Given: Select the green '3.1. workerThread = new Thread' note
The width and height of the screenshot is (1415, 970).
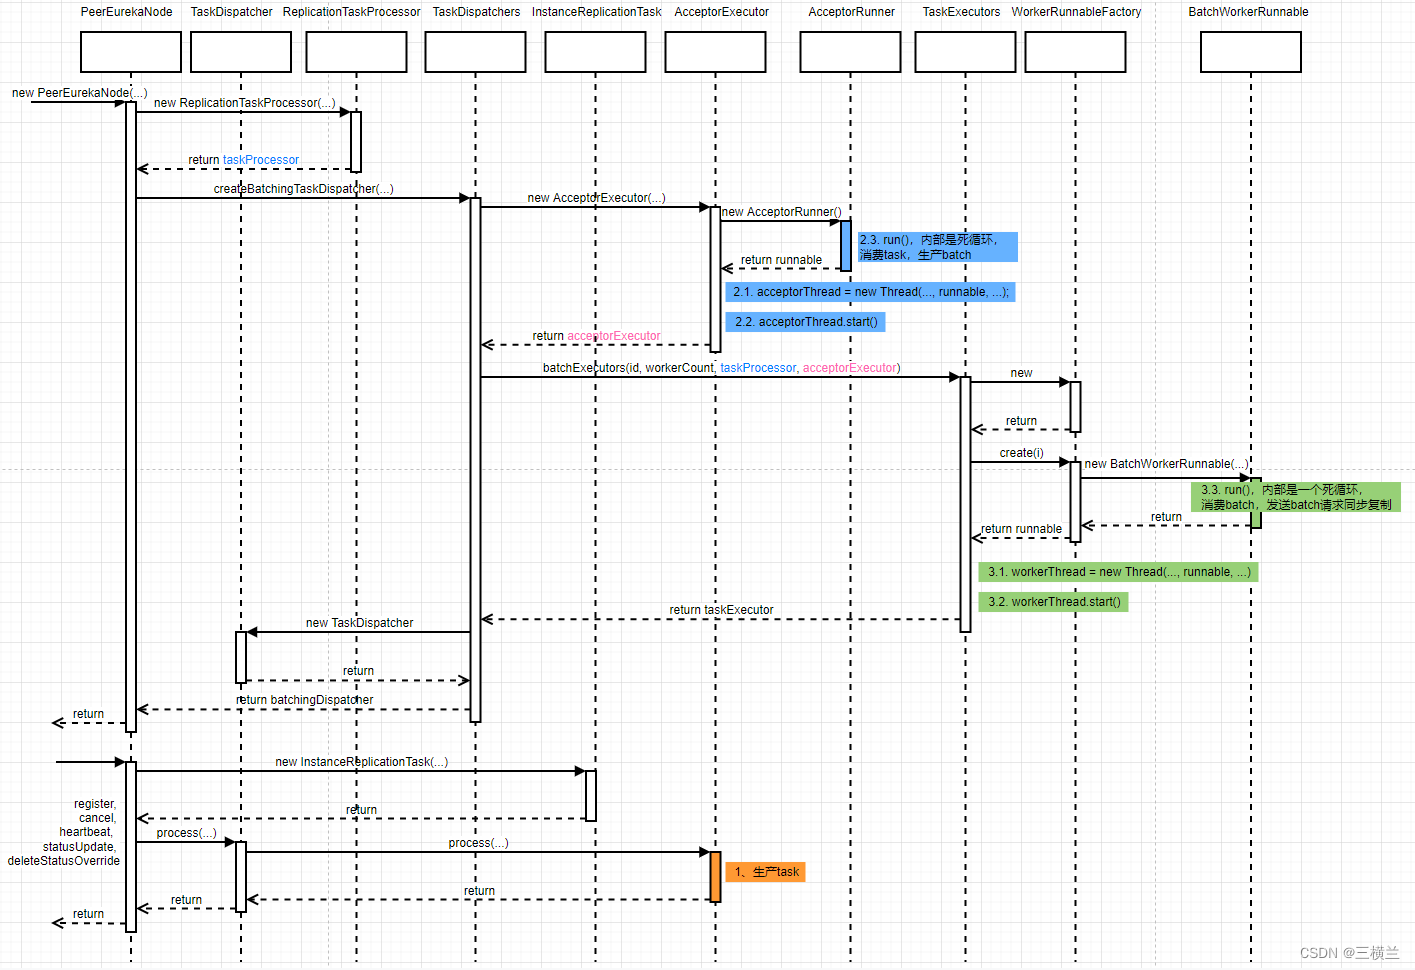Looking at the screenshot, I should (x=1118, y=572).
